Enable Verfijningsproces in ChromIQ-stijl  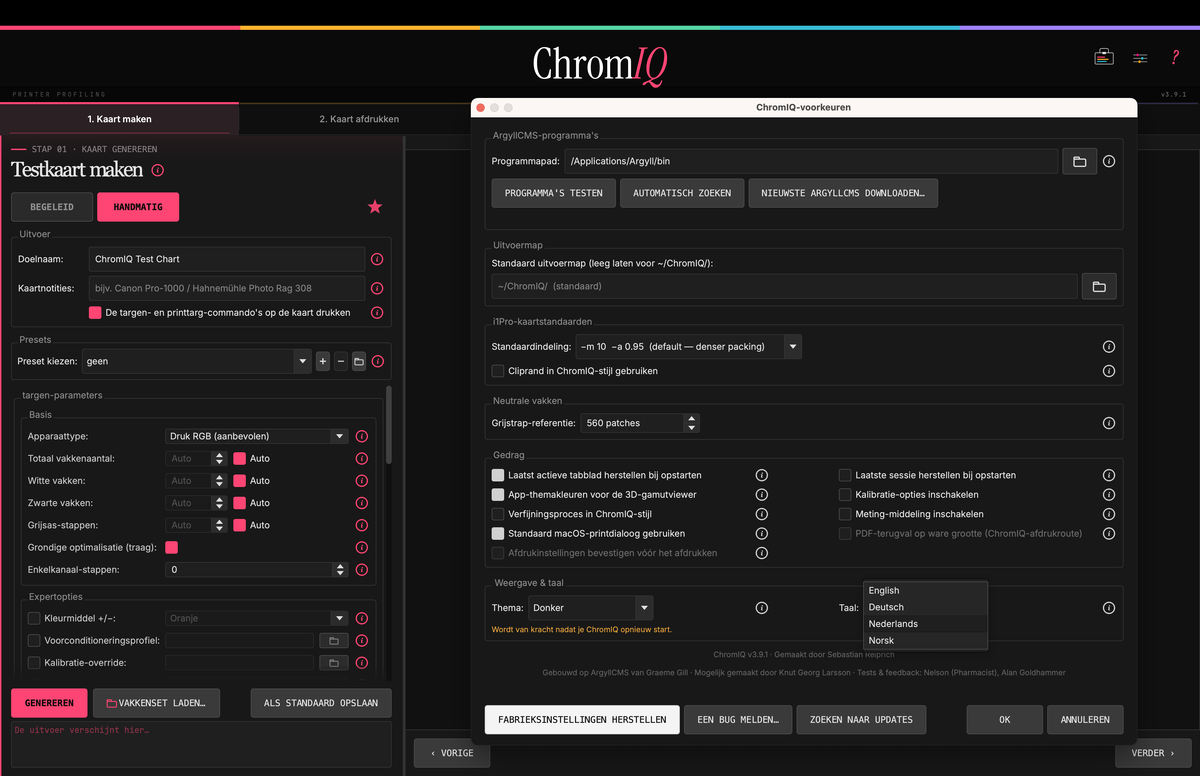coord(498,514)
